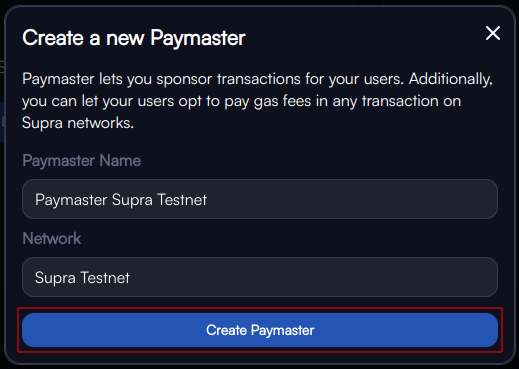
Task: Click the 'Supra networks.' text in description
Action: click(78, 123)
